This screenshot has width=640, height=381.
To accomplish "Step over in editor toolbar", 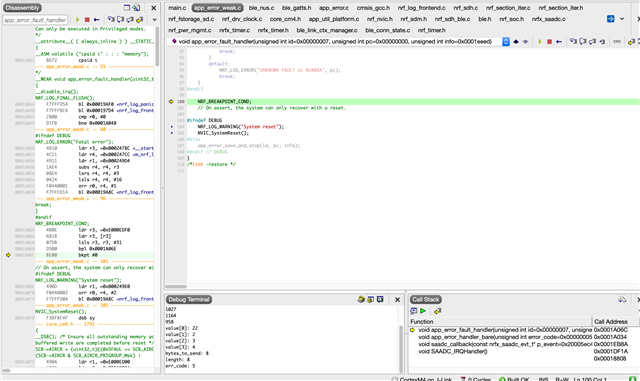I will coord(583,42).
